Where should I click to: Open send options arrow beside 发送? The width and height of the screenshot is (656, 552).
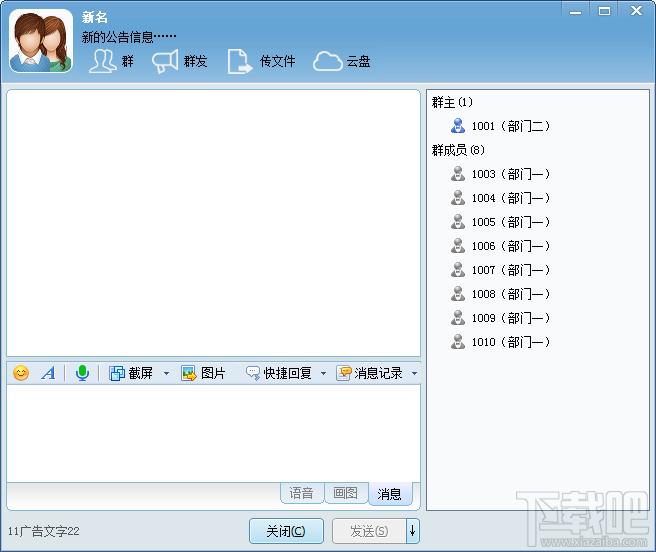pos(413,531)
